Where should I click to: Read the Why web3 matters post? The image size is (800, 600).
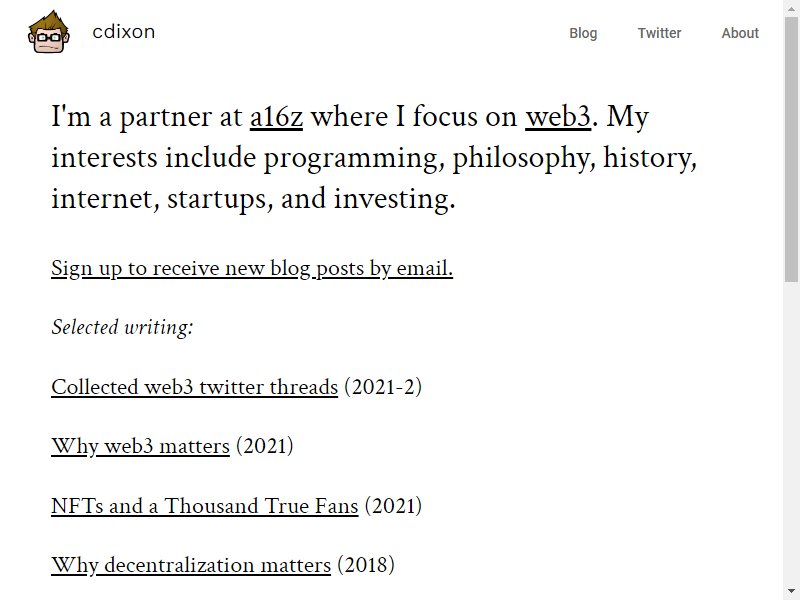(140, 446)
